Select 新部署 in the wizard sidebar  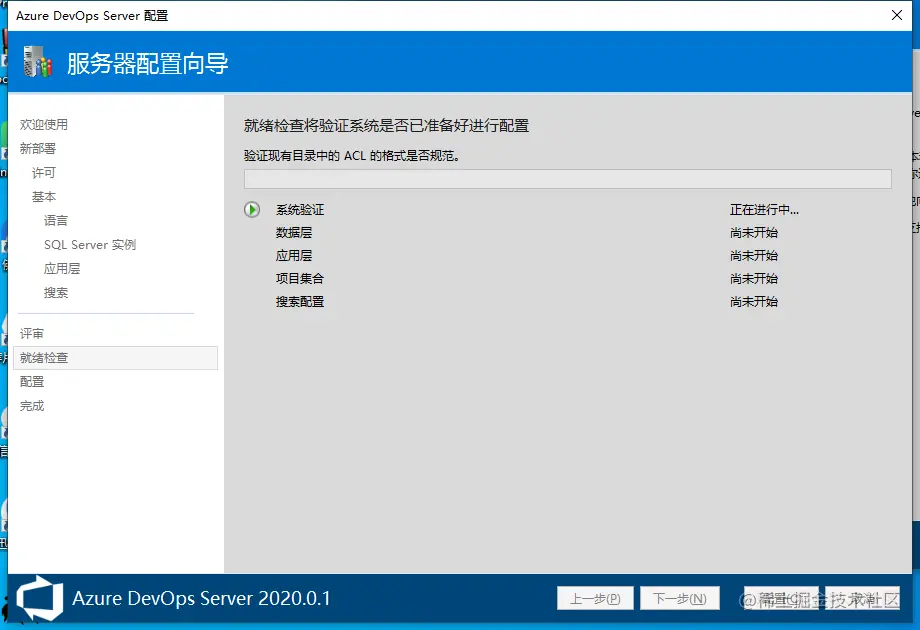(x=38, y=148)
